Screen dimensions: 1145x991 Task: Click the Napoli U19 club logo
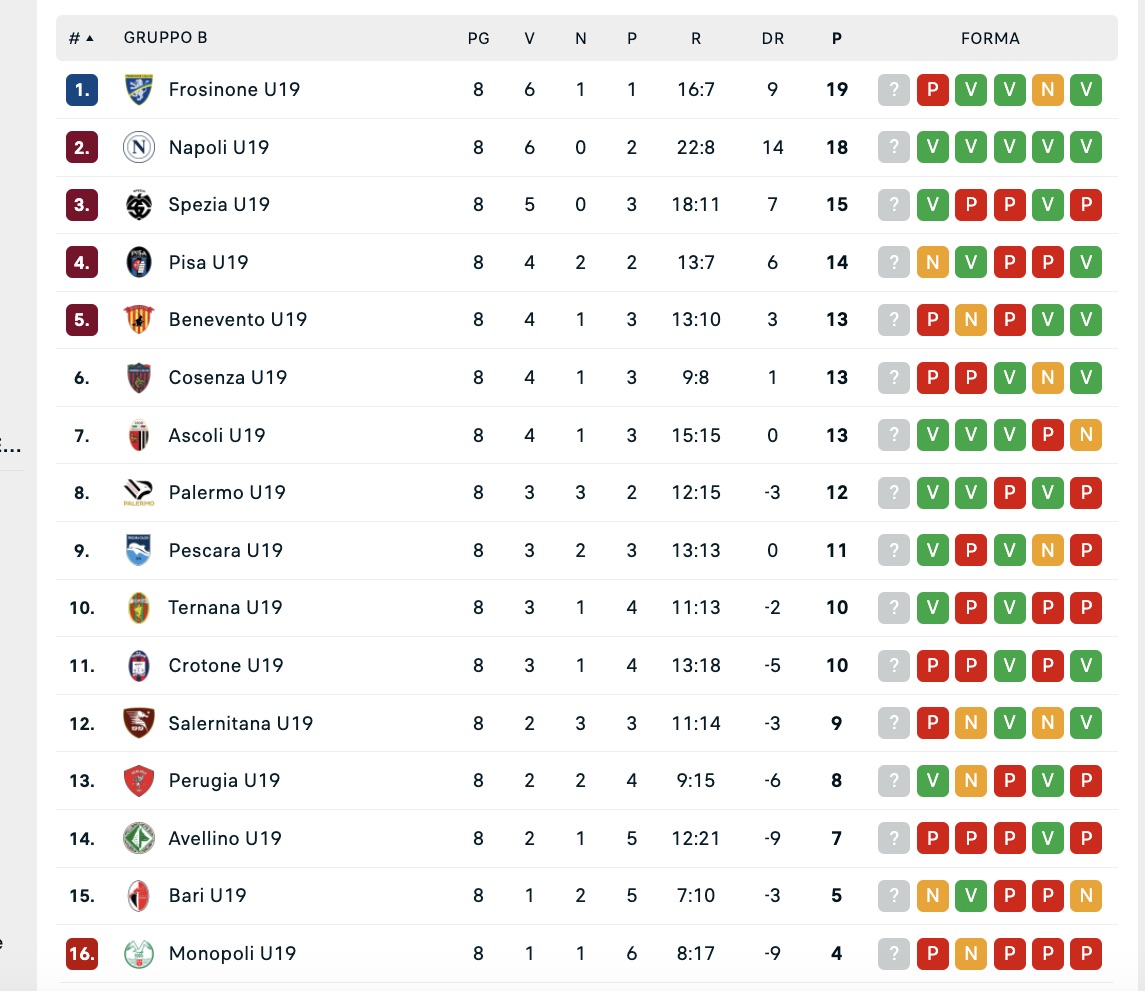tap(139, 148)
